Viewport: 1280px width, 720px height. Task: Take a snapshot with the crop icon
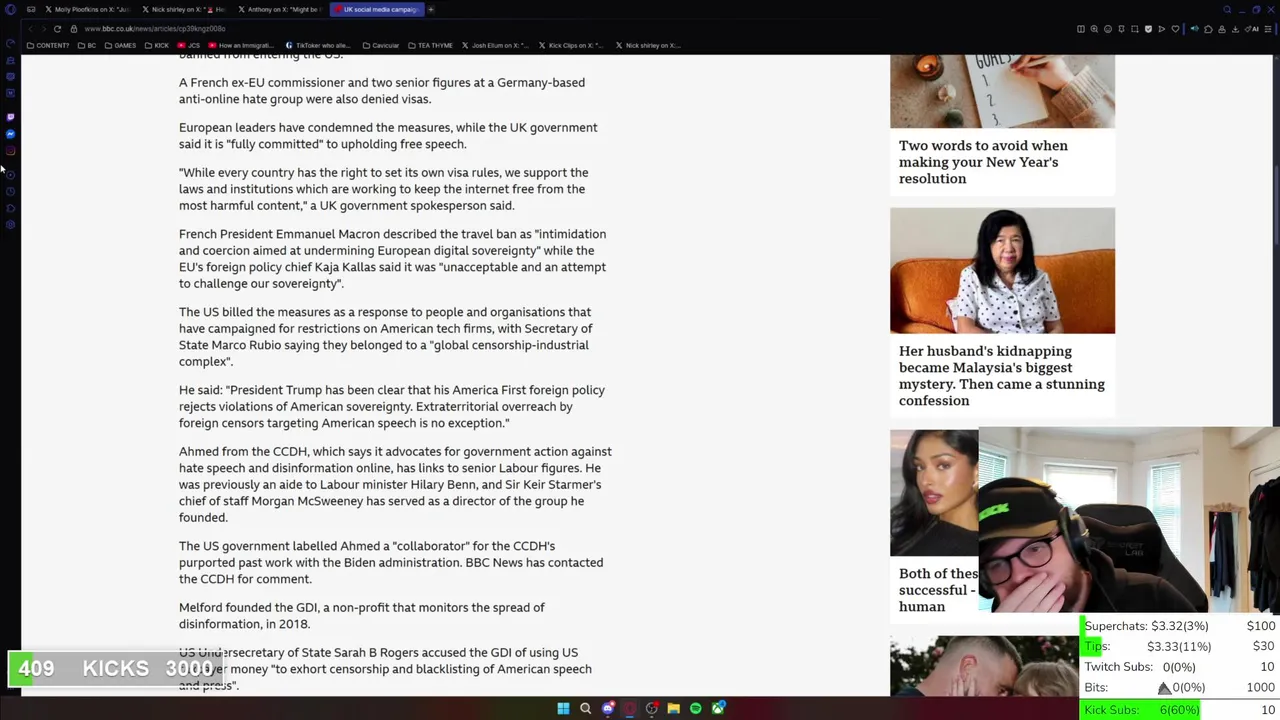pos(1135,29)
